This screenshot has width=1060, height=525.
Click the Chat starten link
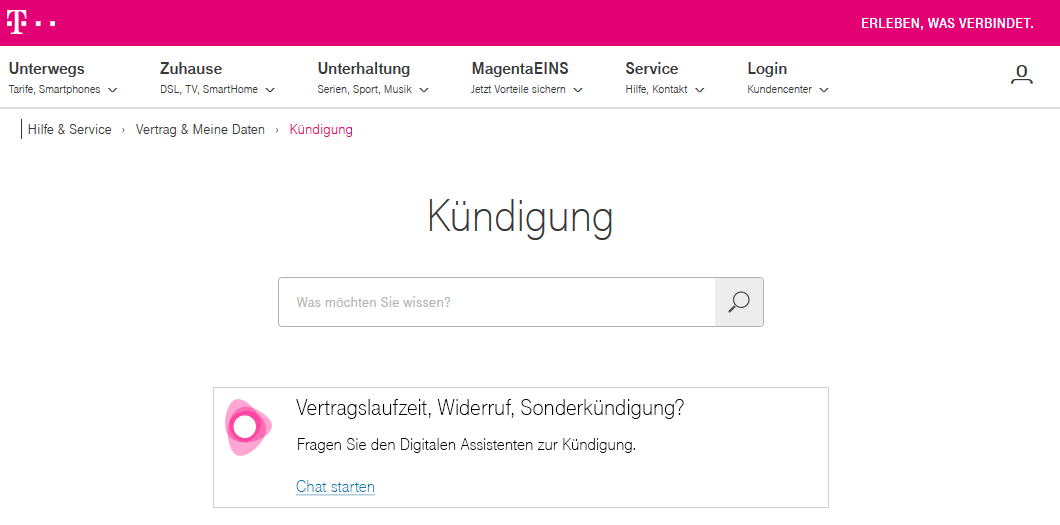[335, 486]
